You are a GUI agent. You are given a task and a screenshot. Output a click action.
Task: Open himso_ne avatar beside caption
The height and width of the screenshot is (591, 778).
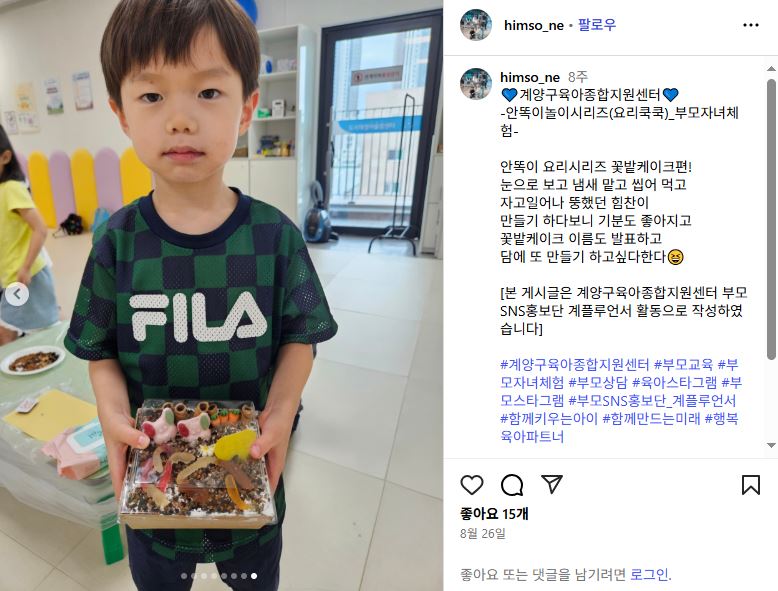coord(476,84)
